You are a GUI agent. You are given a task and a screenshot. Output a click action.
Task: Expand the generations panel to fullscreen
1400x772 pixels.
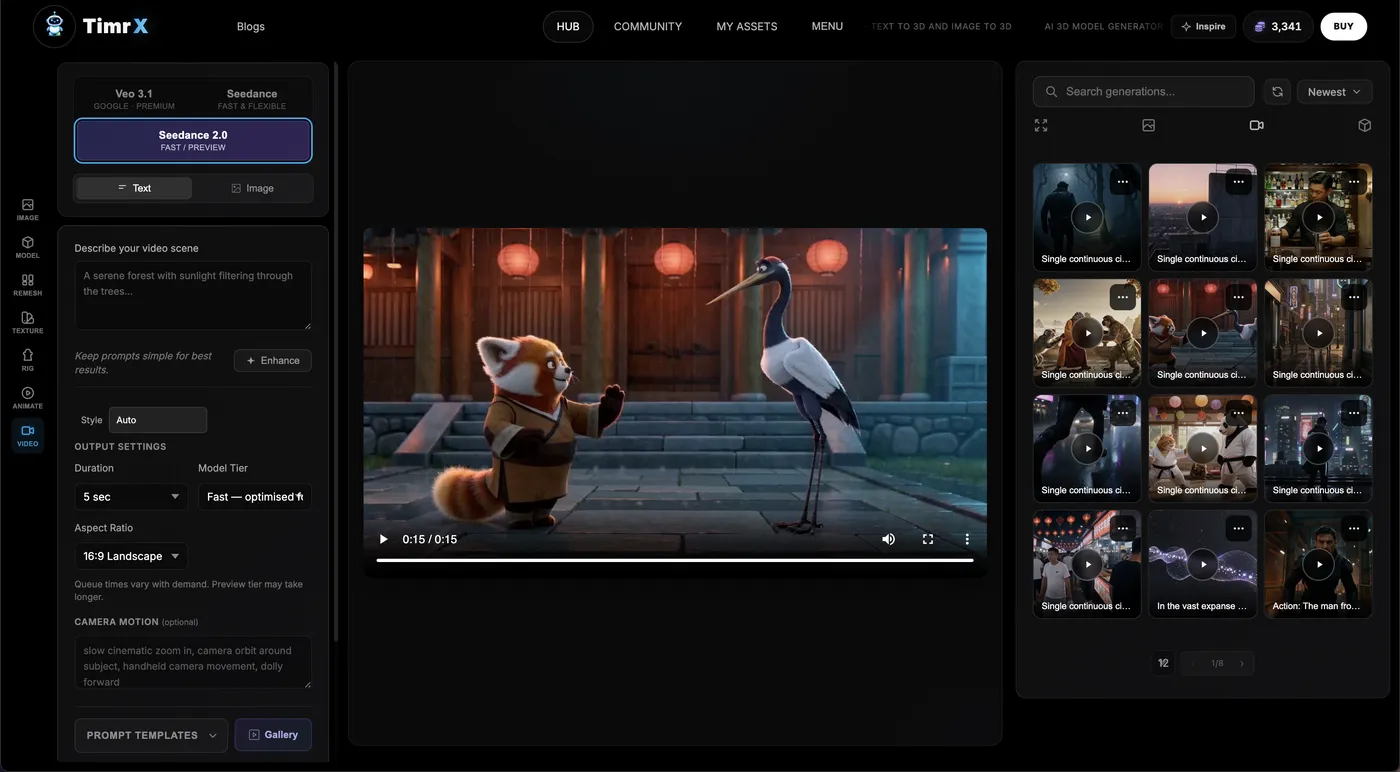1041,125
